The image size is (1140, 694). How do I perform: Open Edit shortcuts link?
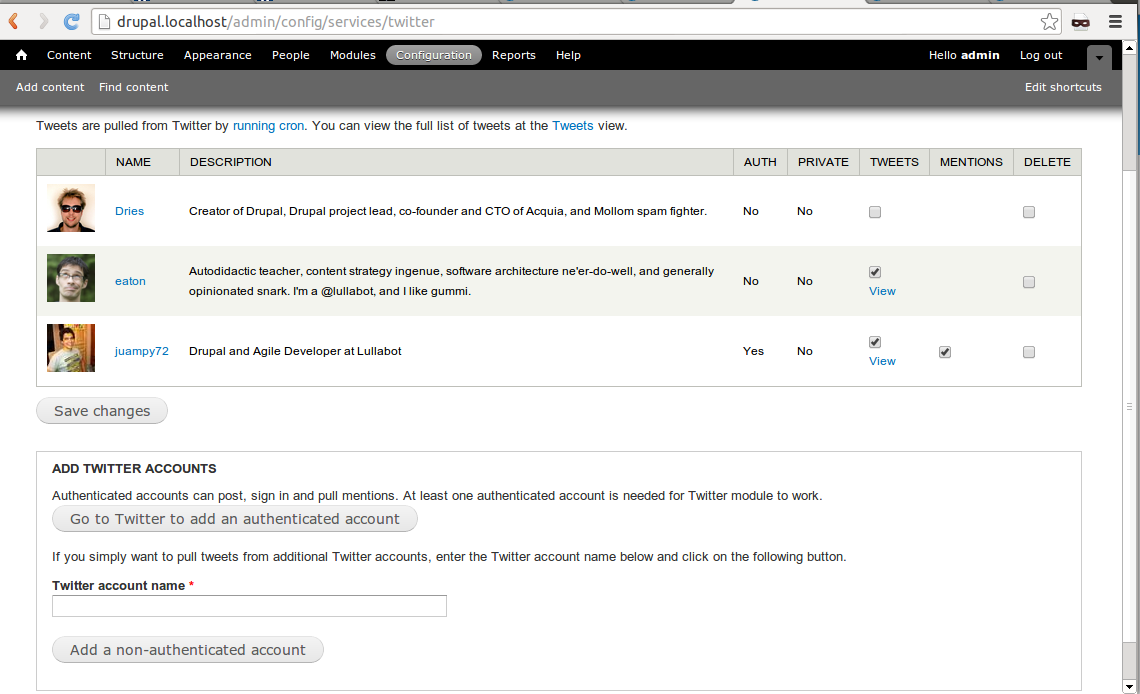click(1063, 87)
